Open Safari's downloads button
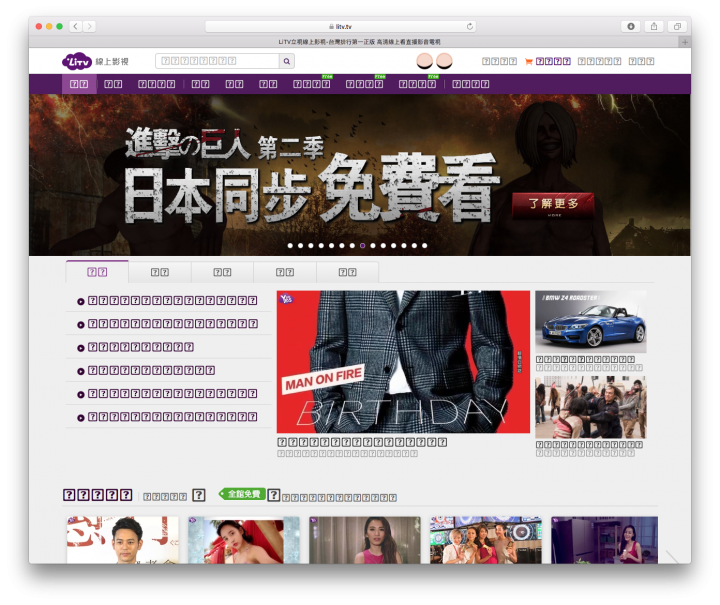The image size is (720, 605). (x=631, y=26)
